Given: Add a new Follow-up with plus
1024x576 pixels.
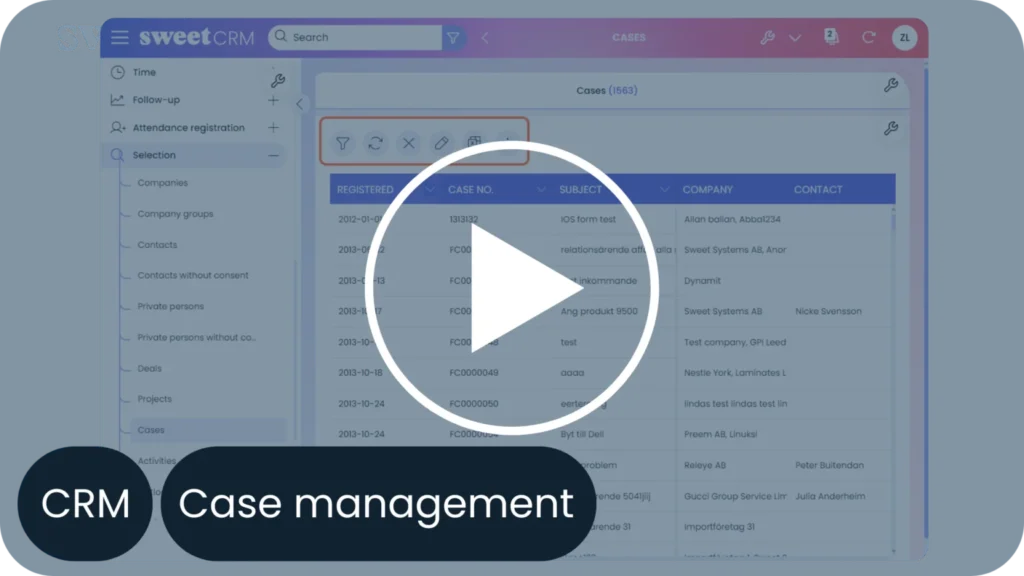Looking at the screenshot, I should pyautogui.click(x=273, y=100).
